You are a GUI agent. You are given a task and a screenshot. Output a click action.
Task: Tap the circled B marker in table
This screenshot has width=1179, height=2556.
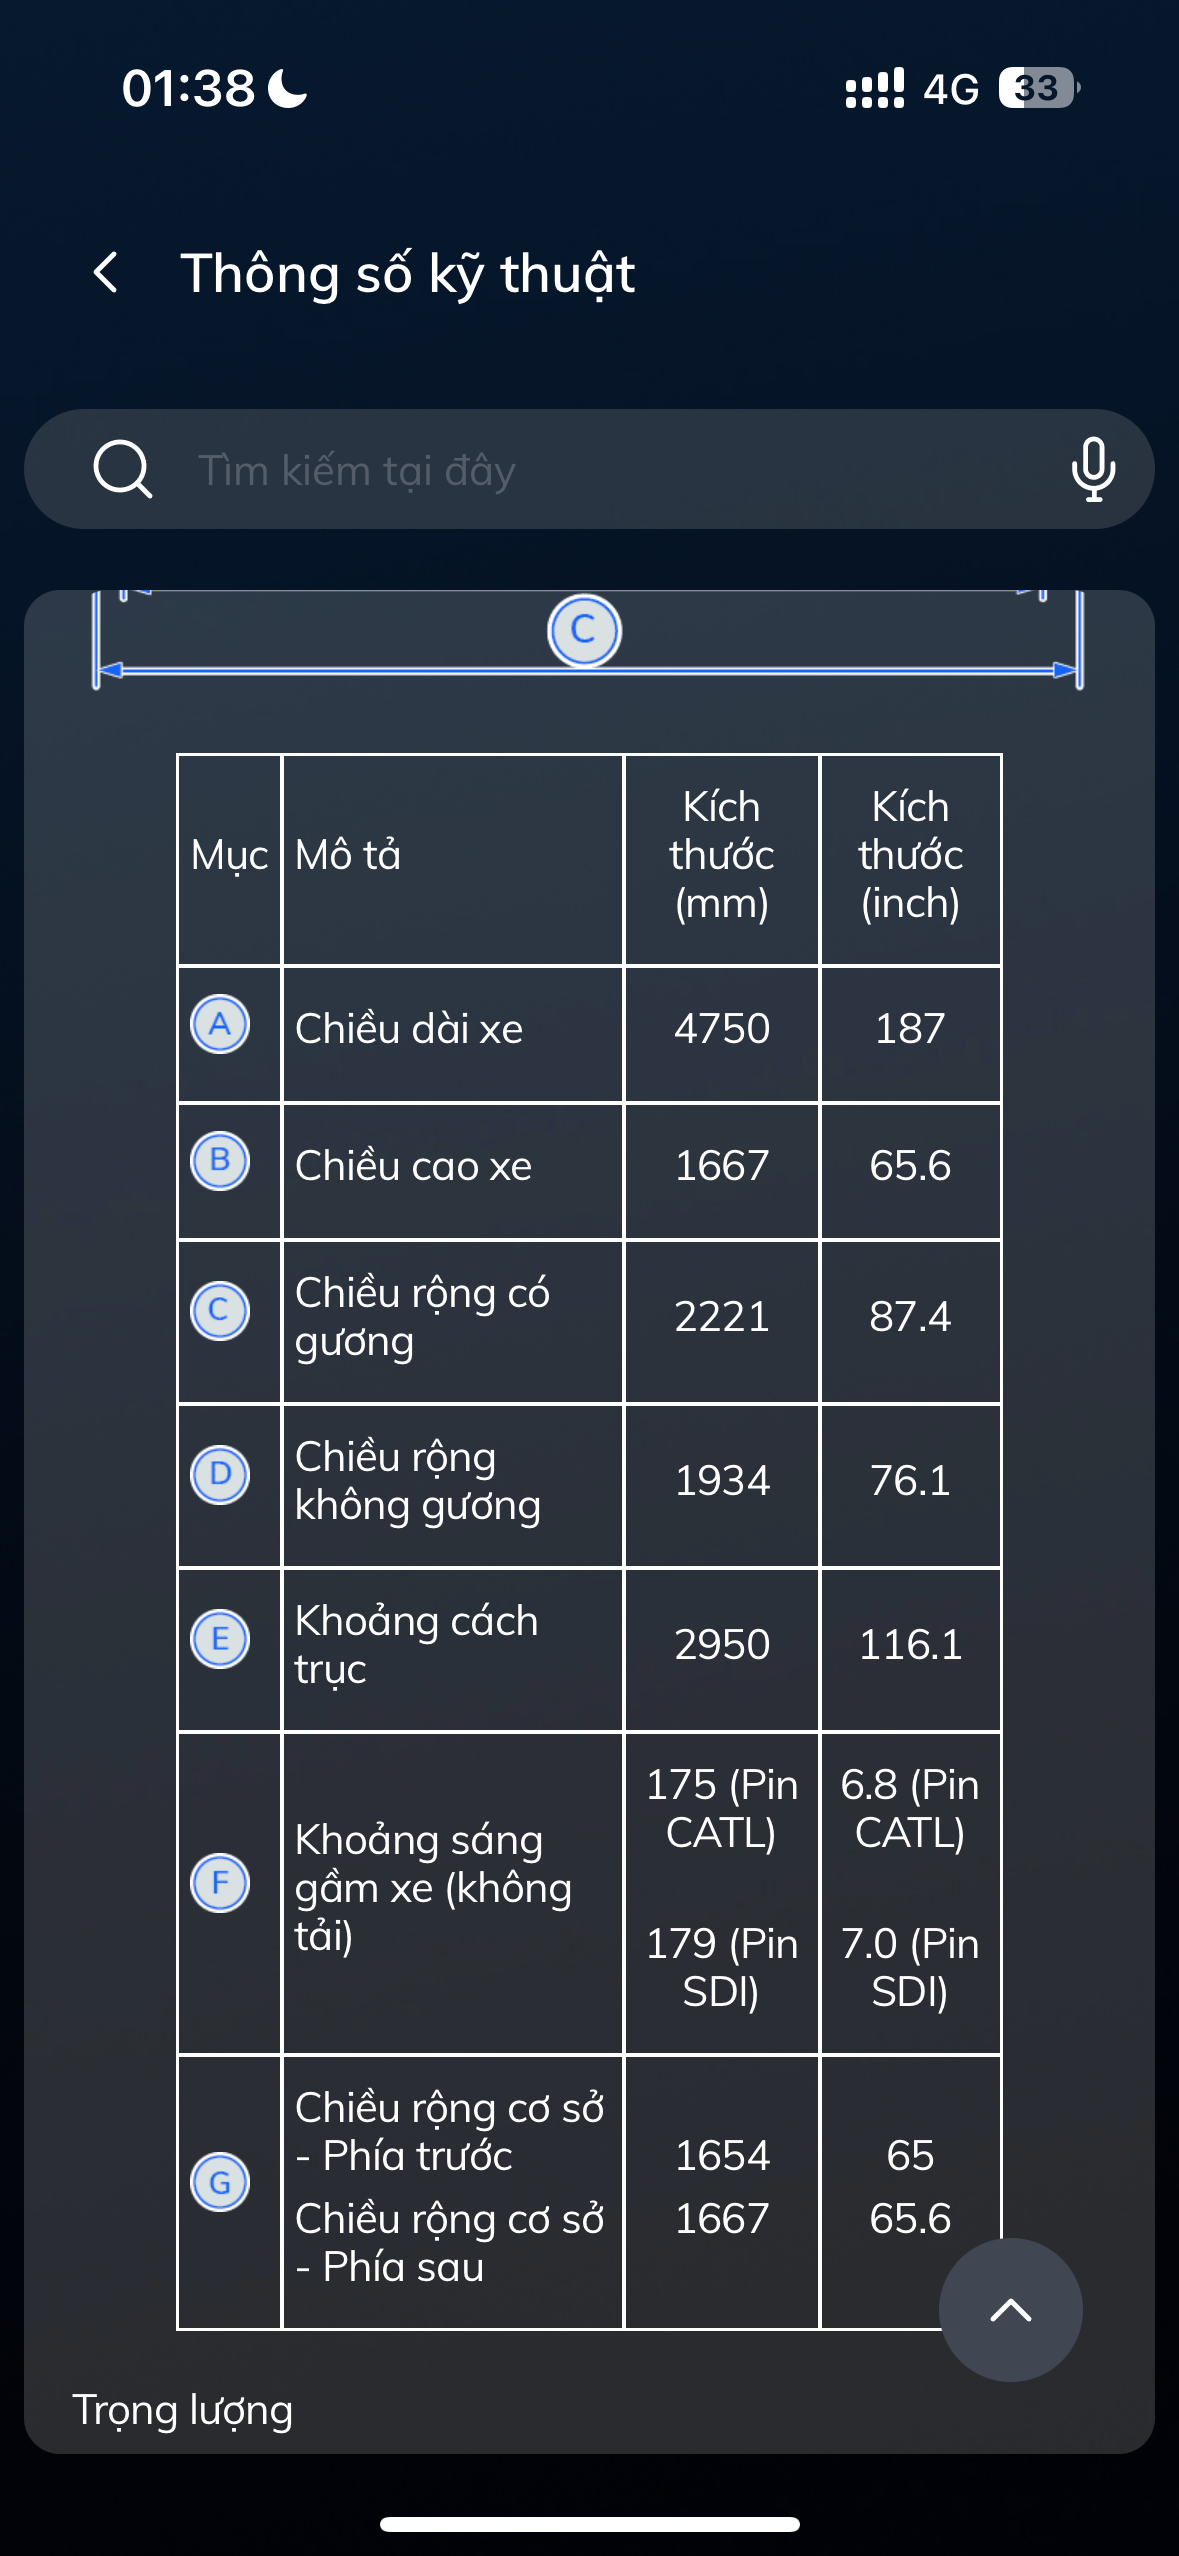point(220,1161)
